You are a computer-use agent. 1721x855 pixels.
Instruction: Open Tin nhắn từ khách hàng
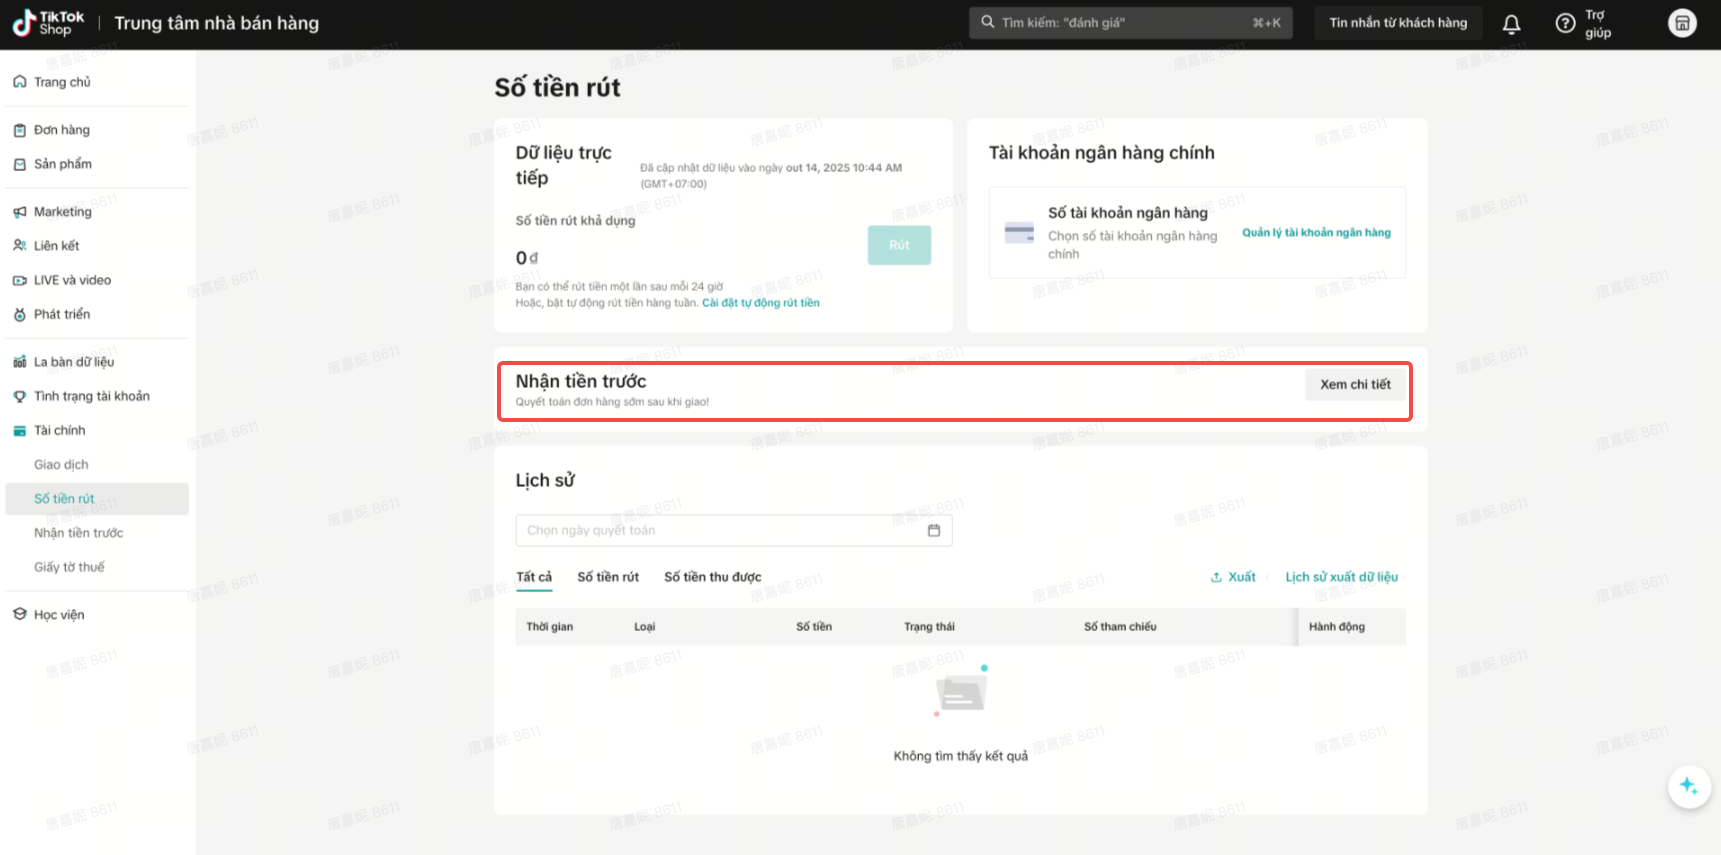point(1398,23)
